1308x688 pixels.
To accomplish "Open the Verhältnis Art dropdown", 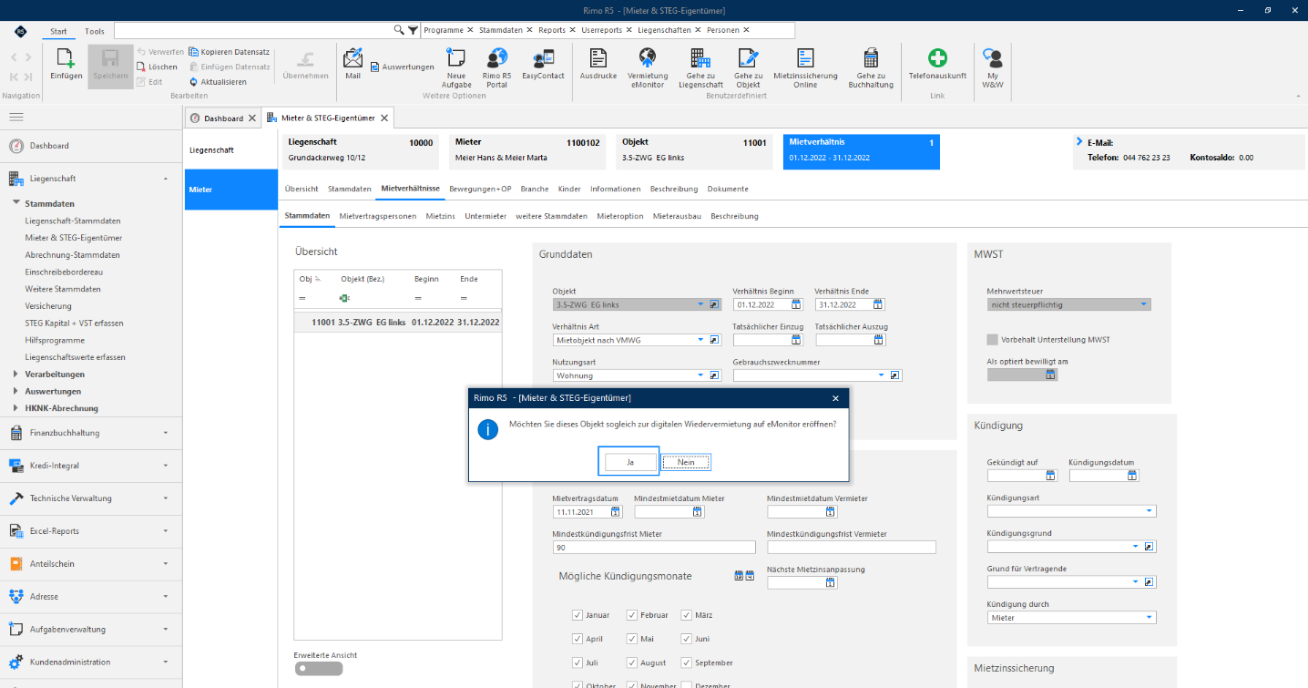I will click(x=701, y=340).
